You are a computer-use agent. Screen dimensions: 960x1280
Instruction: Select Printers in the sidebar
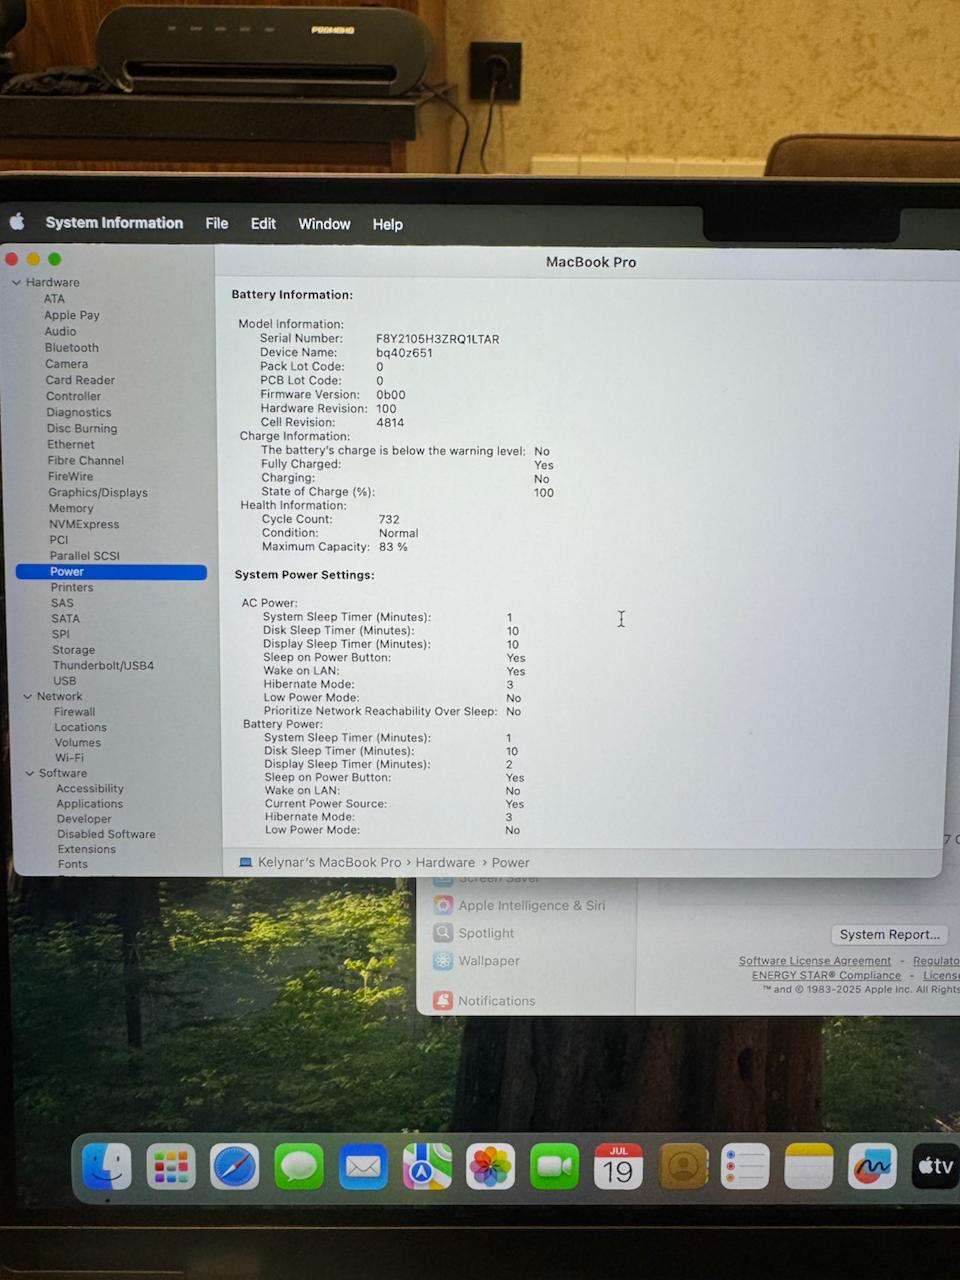click(72, 587)
